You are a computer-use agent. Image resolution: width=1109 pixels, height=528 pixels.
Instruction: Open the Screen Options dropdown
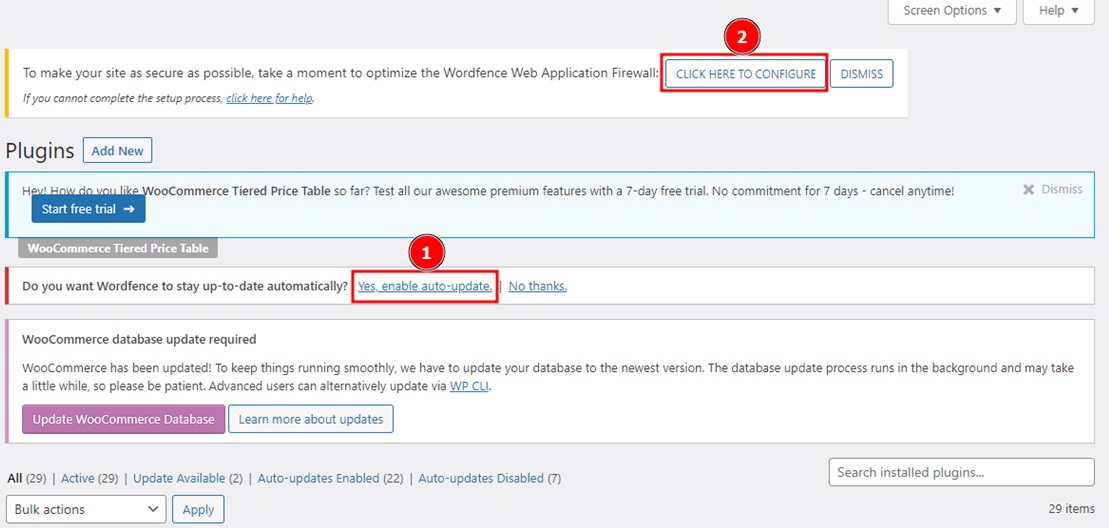coord(952,11)
